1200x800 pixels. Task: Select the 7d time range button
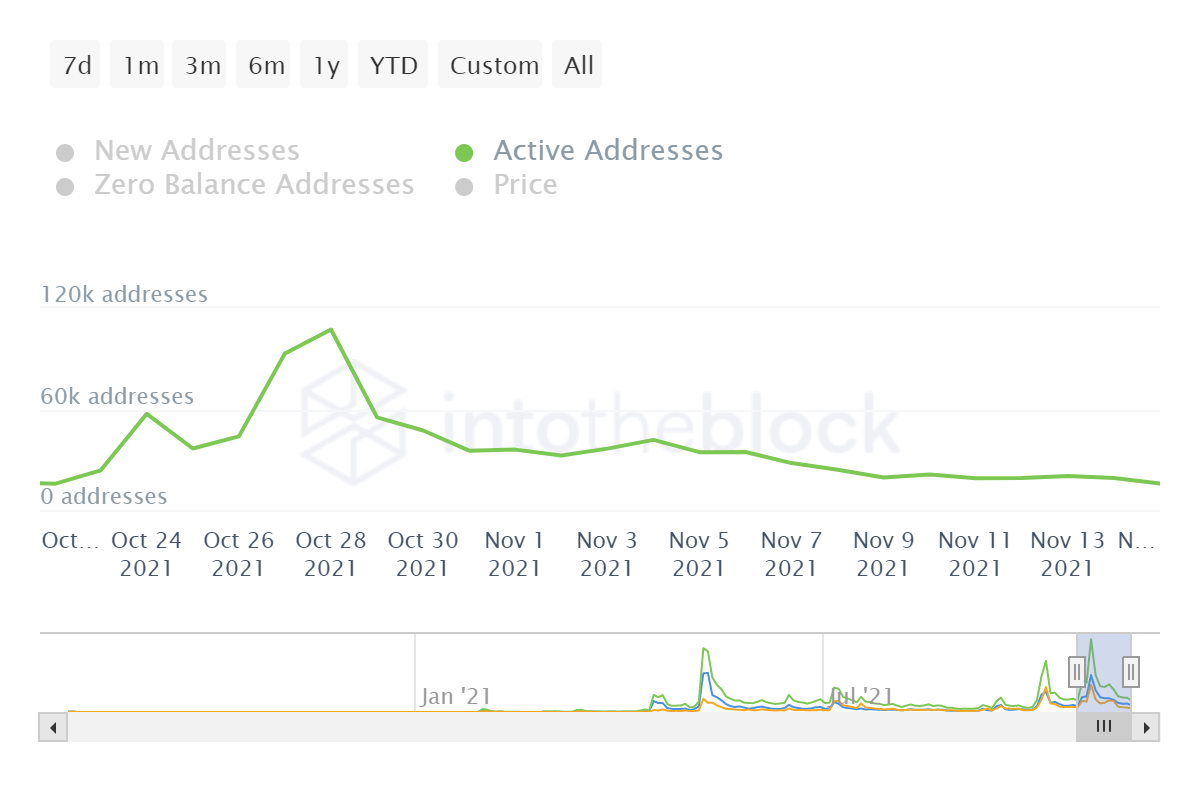pyautogui.click(x=76, y=66)
